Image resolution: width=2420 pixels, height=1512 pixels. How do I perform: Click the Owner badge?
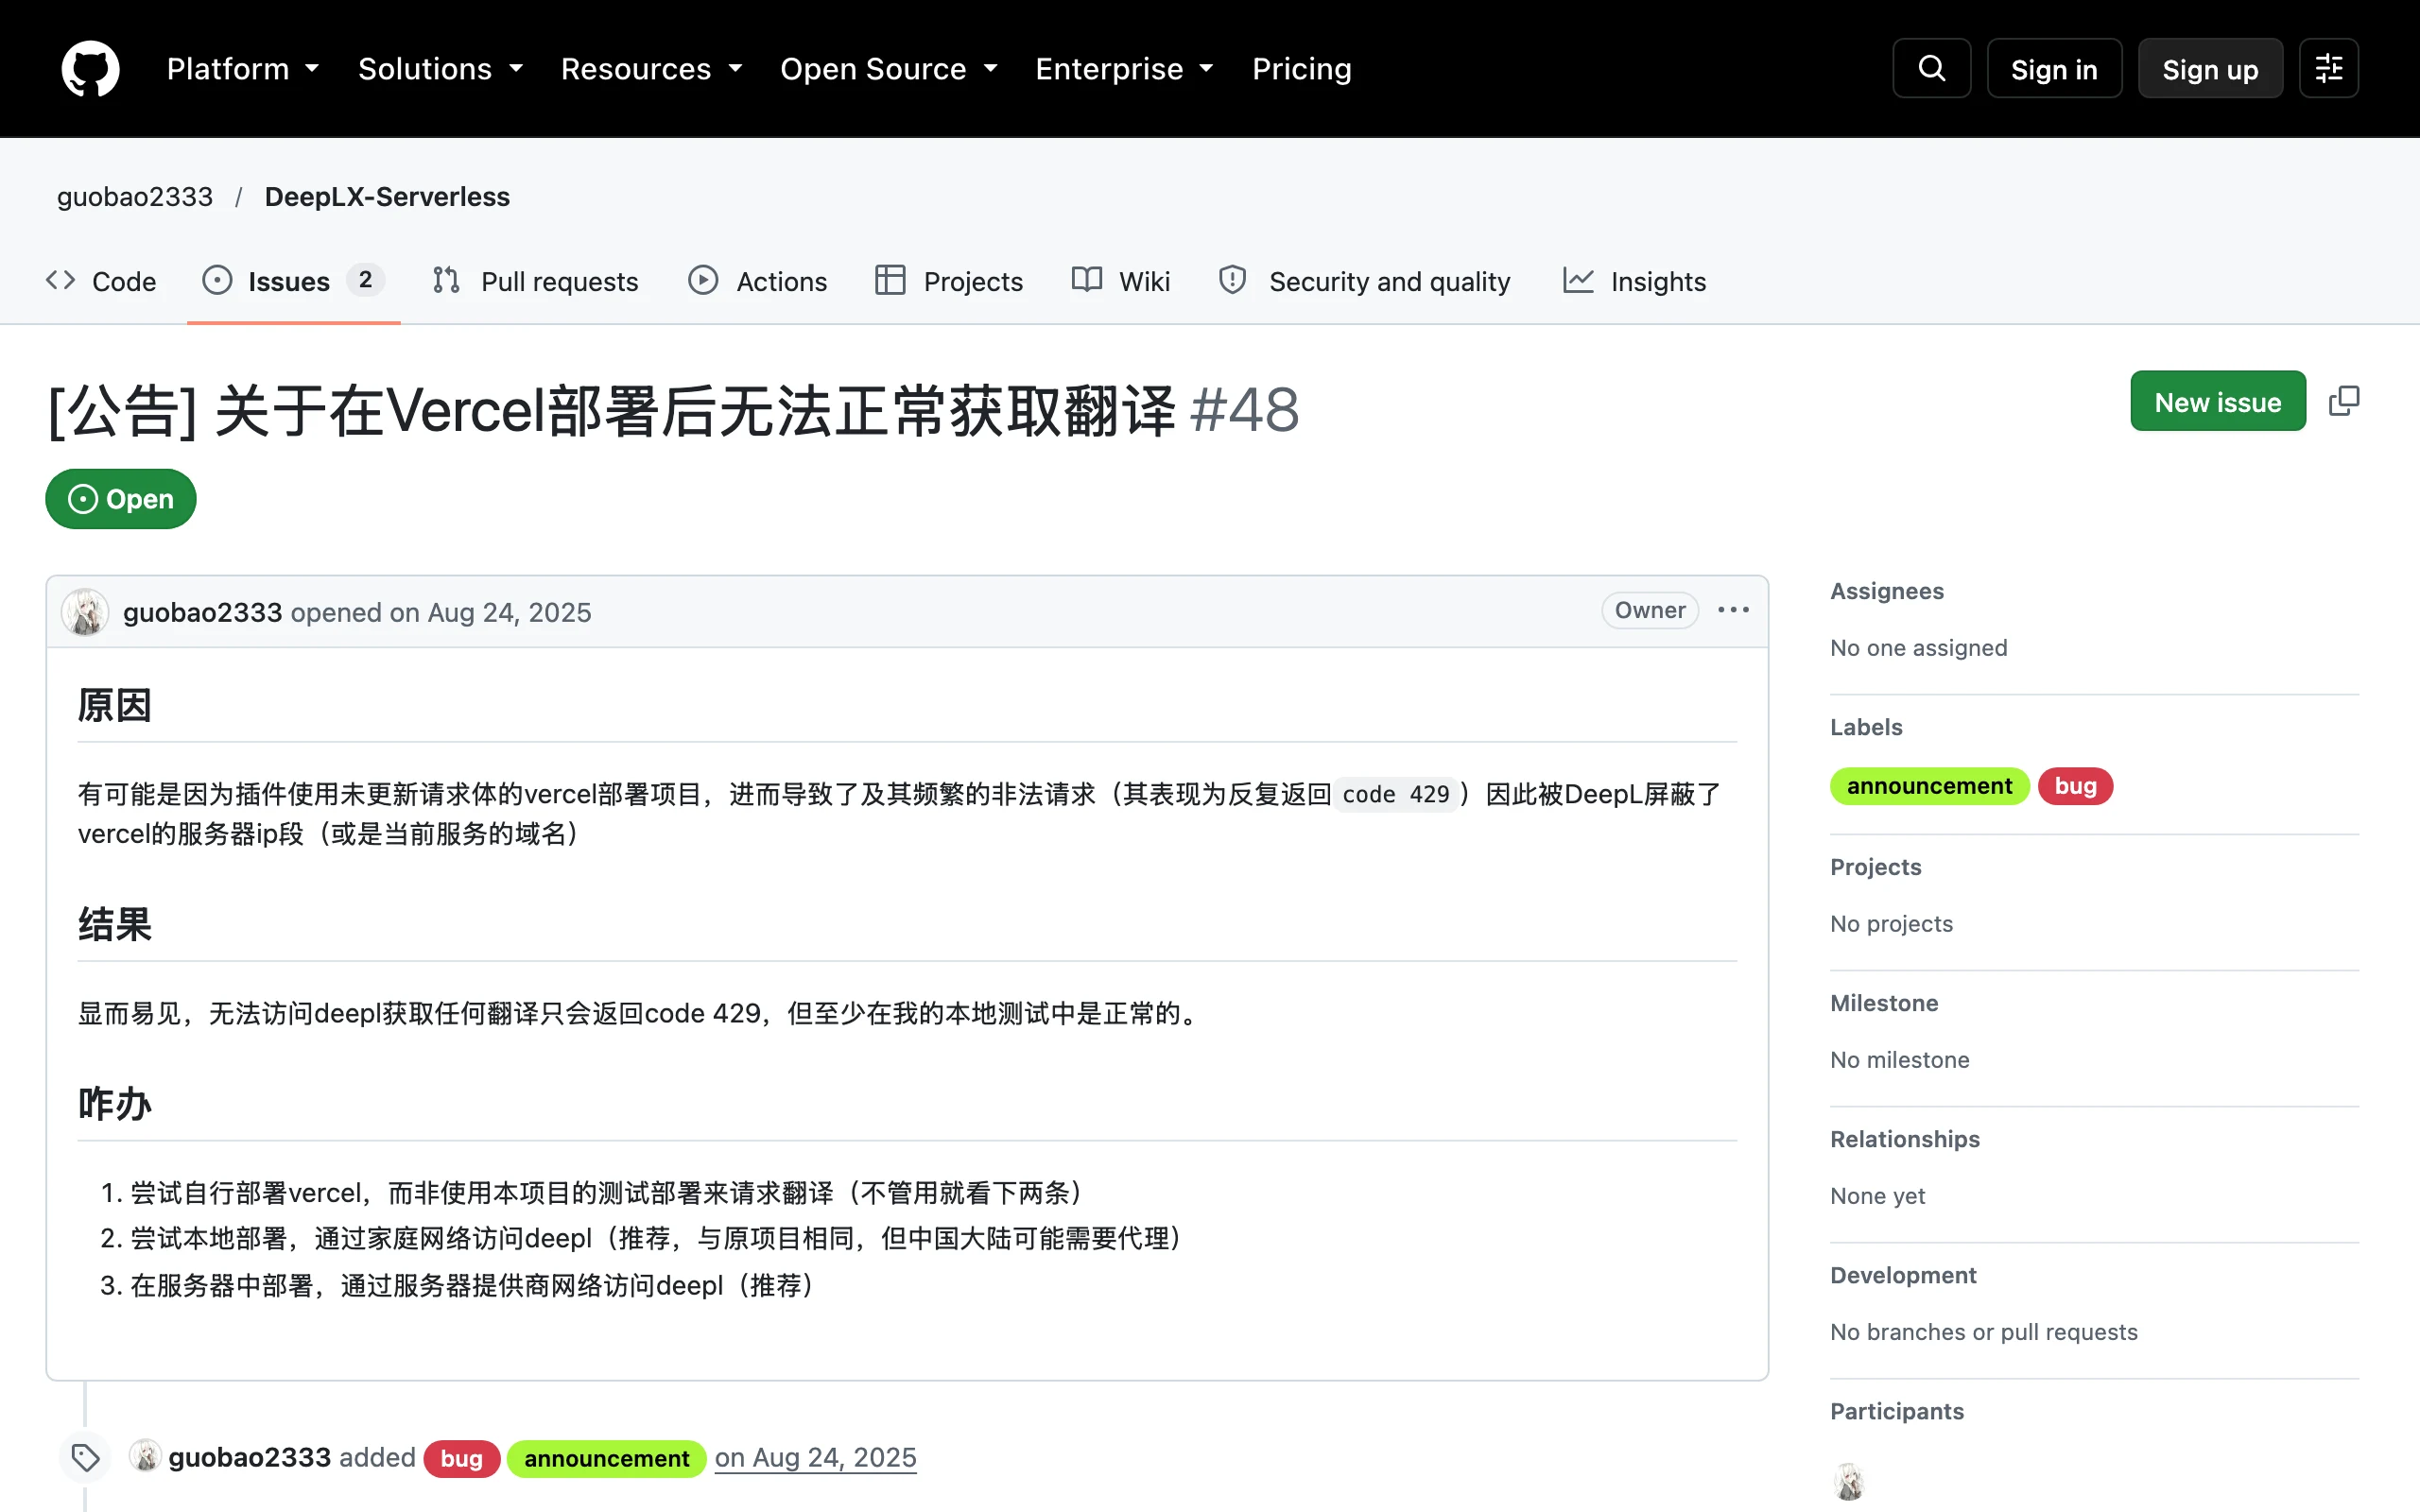click(x=1650, y=610)
